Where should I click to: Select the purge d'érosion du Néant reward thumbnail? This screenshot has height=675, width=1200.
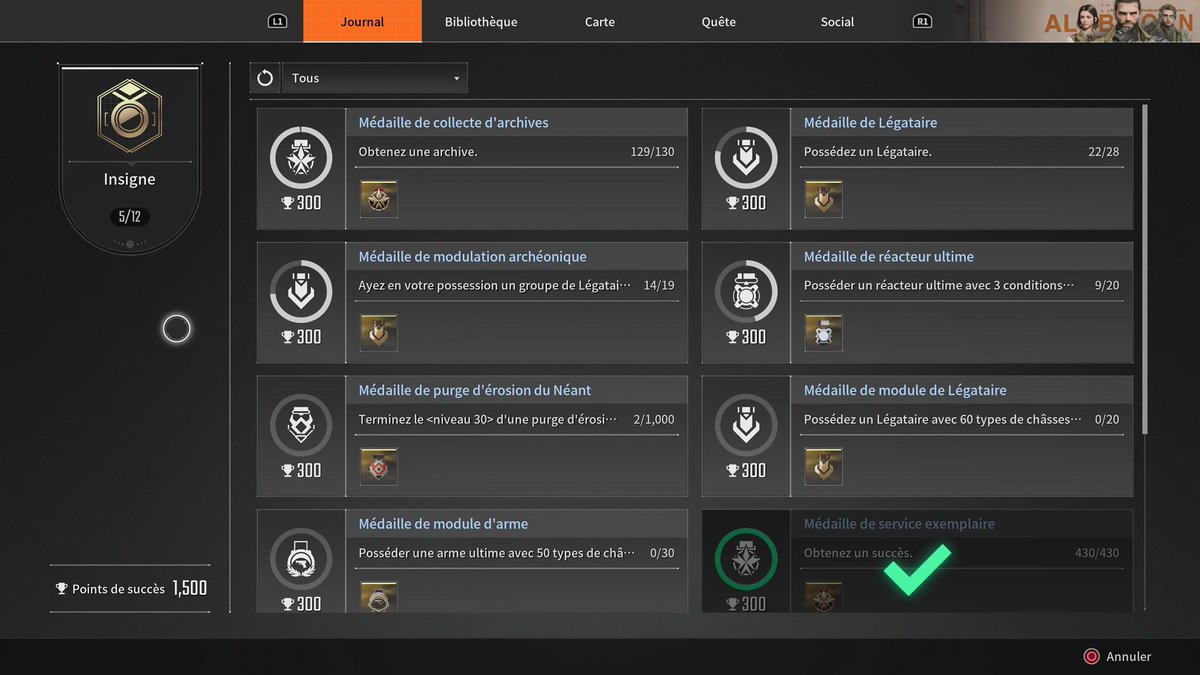(x=379, y=467)
